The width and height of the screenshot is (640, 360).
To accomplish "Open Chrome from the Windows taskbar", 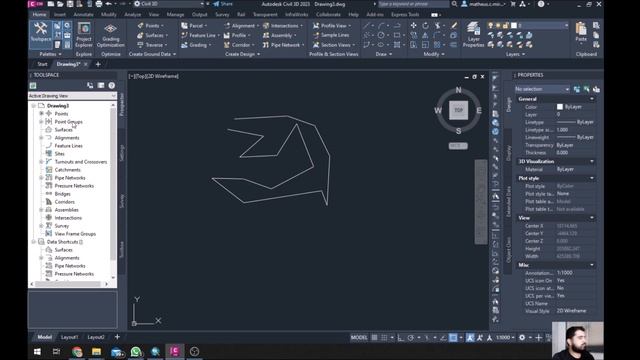I will coord(77,351).
